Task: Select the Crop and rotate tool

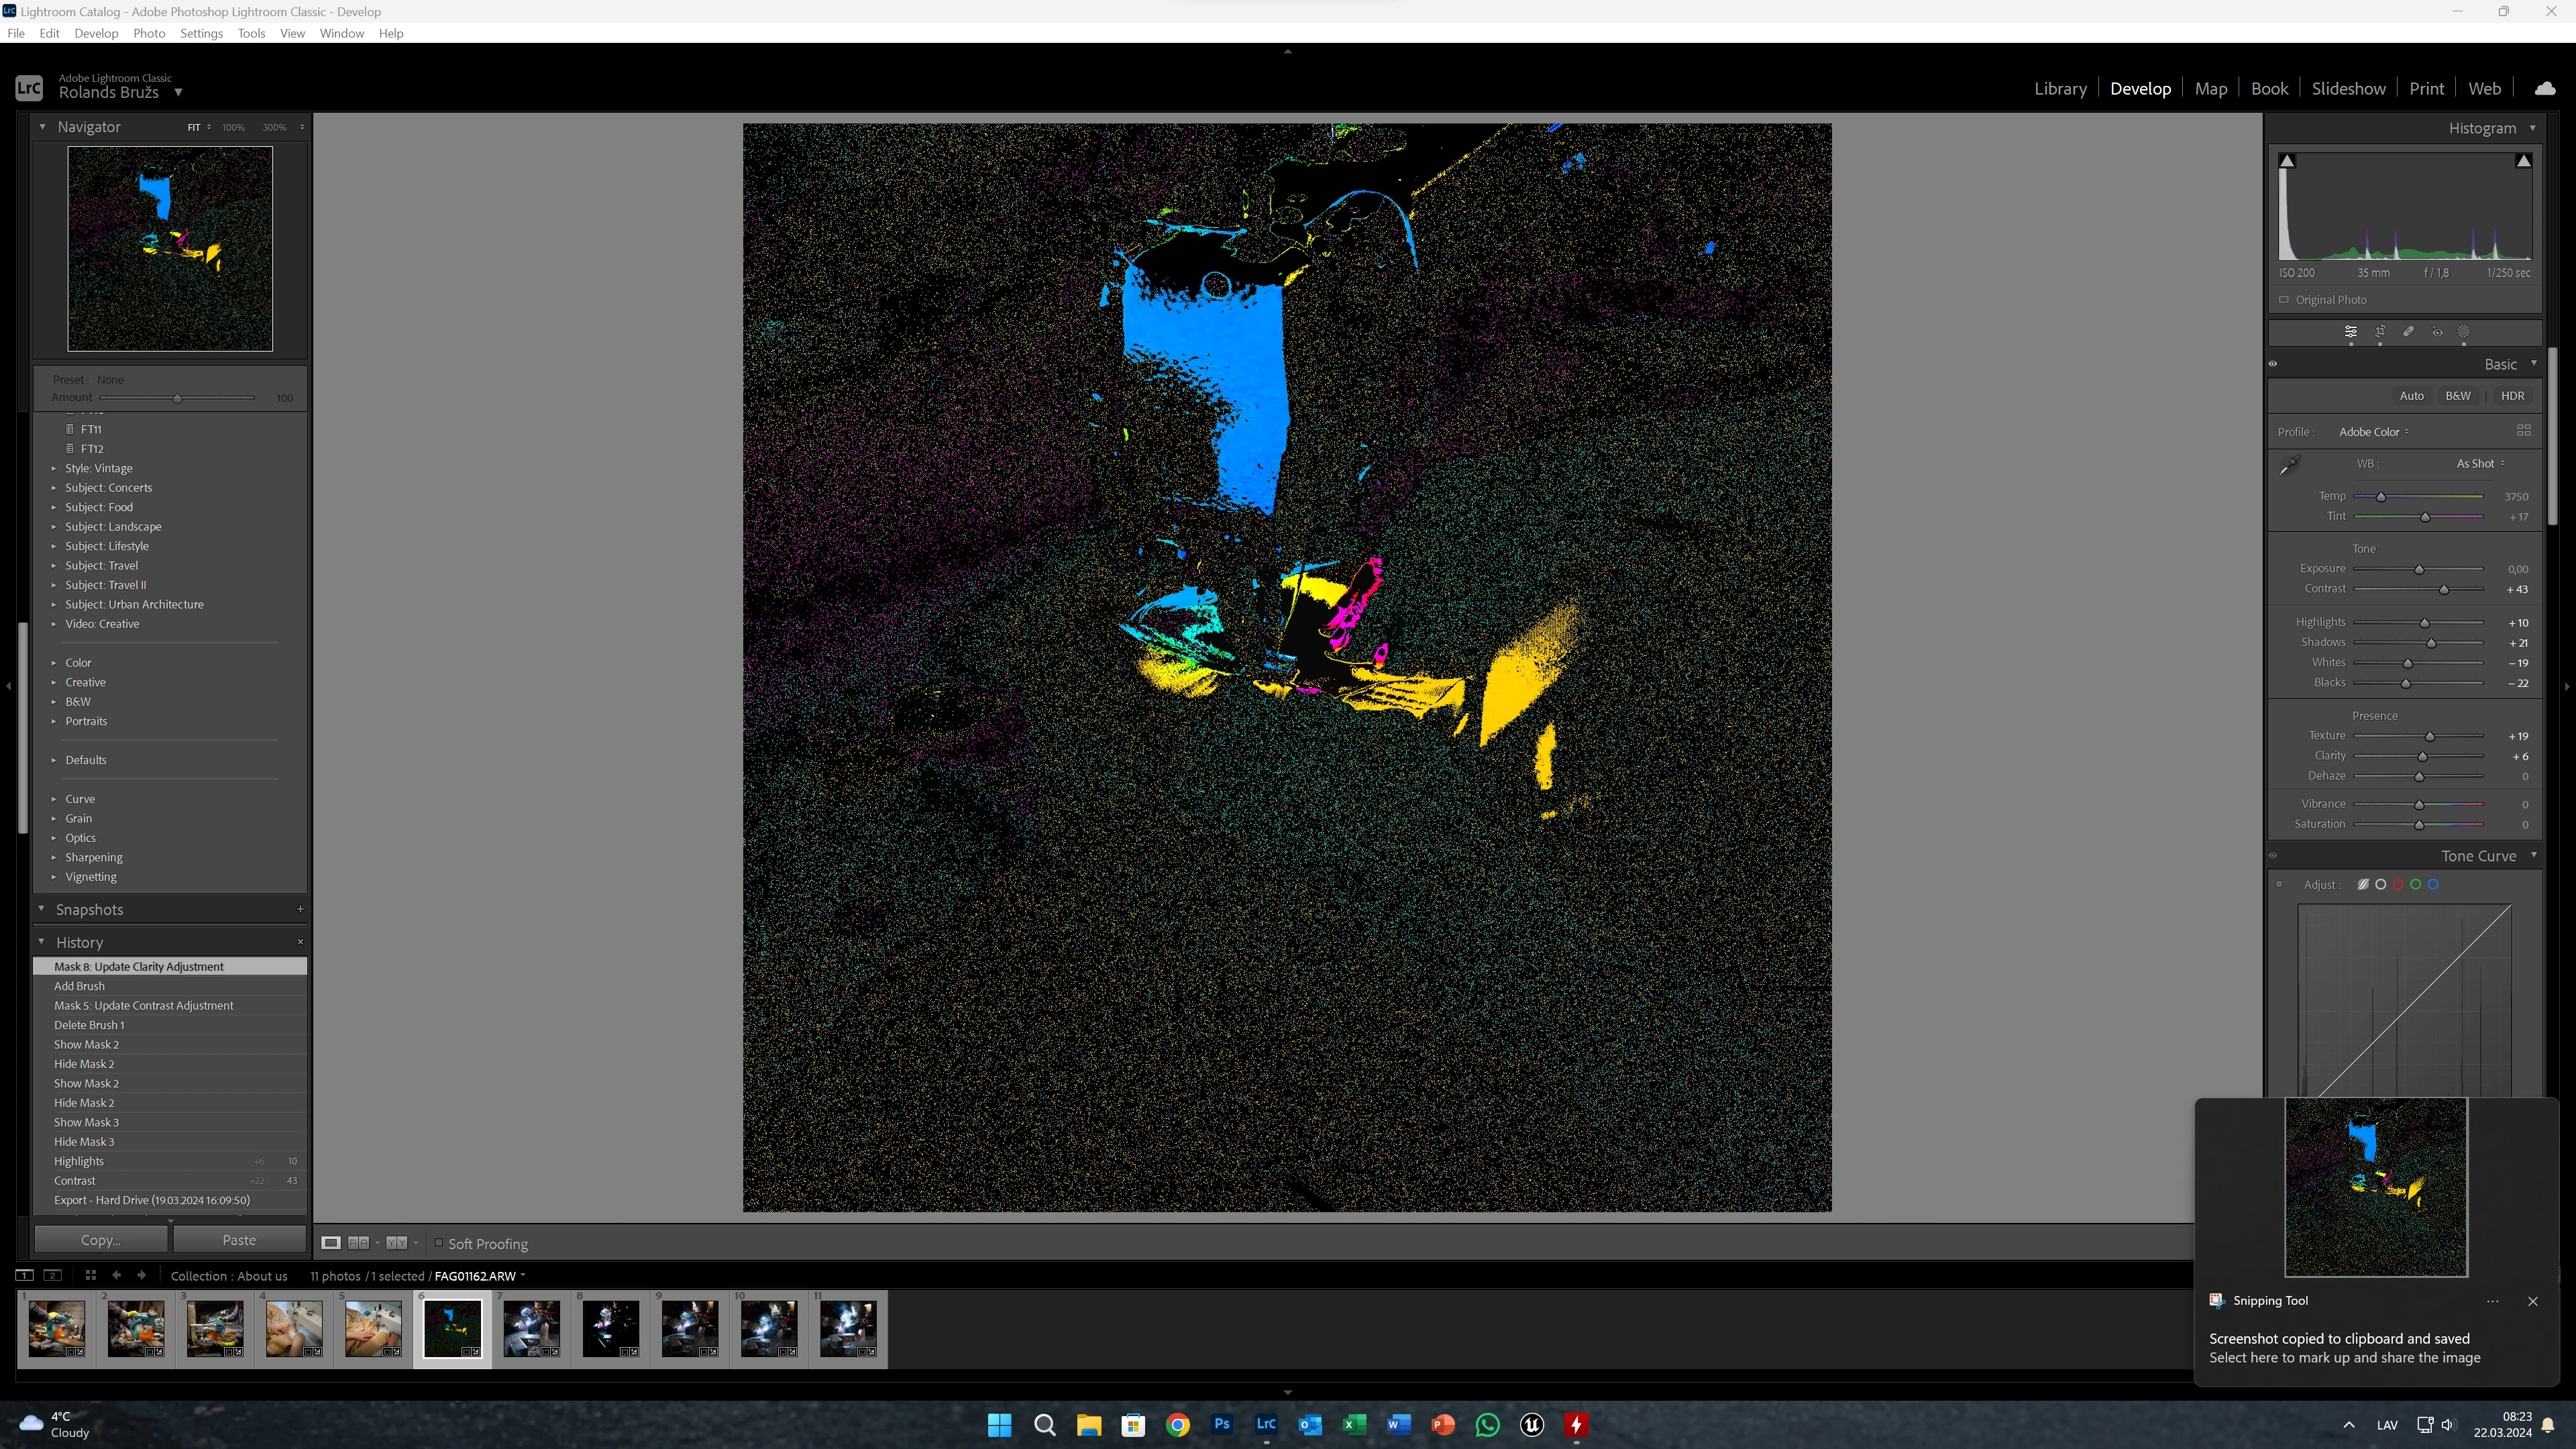Action: coord(2380,331)
